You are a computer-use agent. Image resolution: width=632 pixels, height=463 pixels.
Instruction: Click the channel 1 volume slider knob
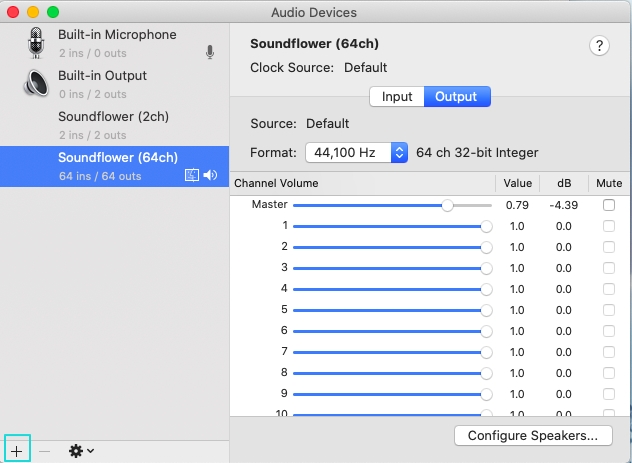click(486, 226)
